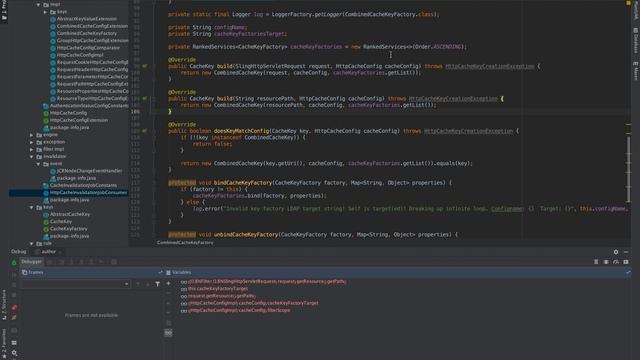
Task: Open the debug layout settings icon
Action: (14, 342)
